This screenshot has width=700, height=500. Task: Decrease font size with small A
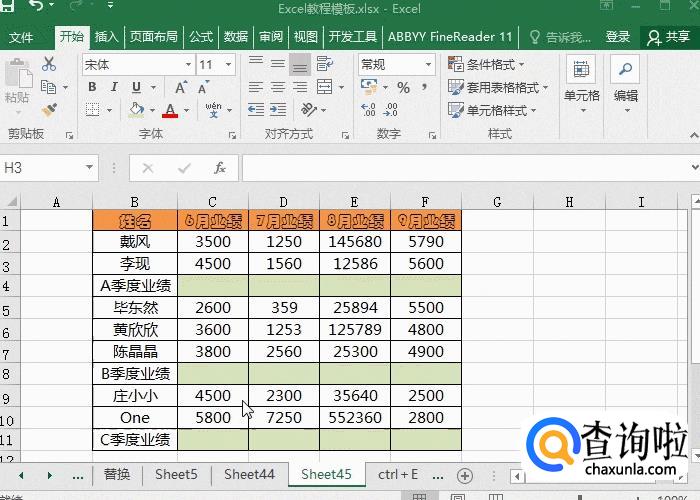point(203,88)
